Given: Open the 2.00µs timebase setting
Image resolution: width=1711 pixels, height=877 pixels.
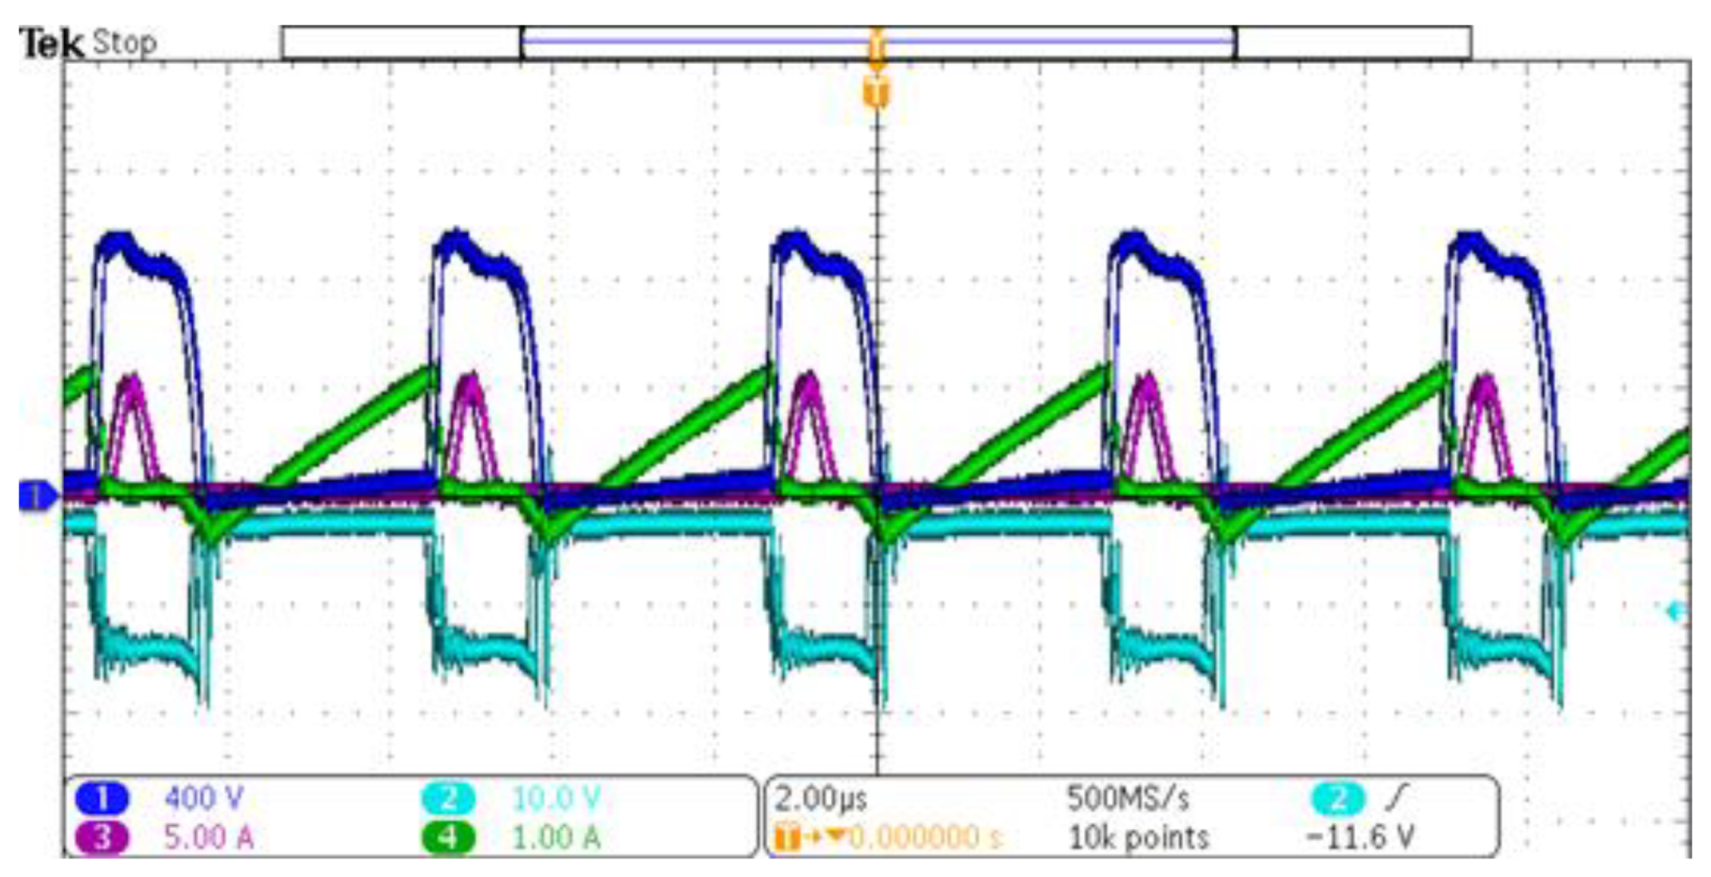Looking at the screenshot, I should [821, 798].
